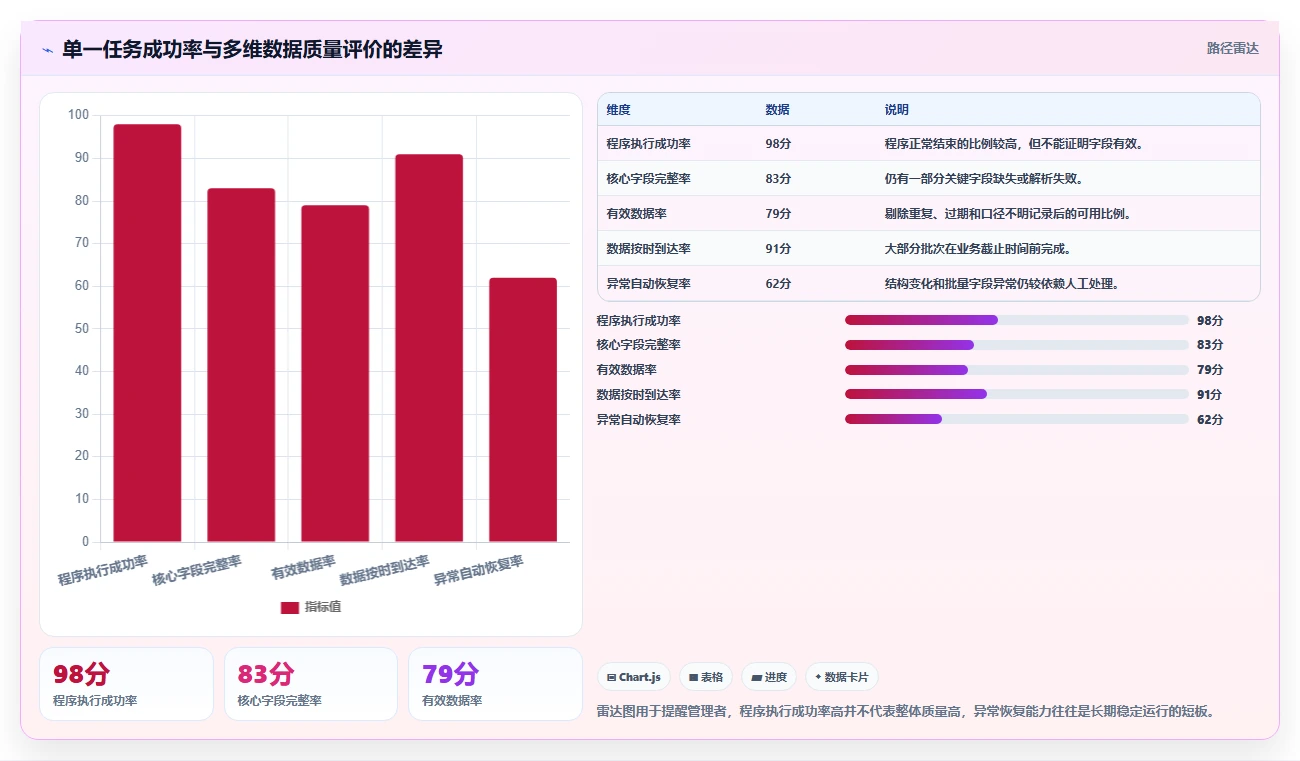Click the 异常自动恢复率 x-axis label
The width and height of the screenshot is (1300, 761).
pyautogui.click(x=479, y=572)
